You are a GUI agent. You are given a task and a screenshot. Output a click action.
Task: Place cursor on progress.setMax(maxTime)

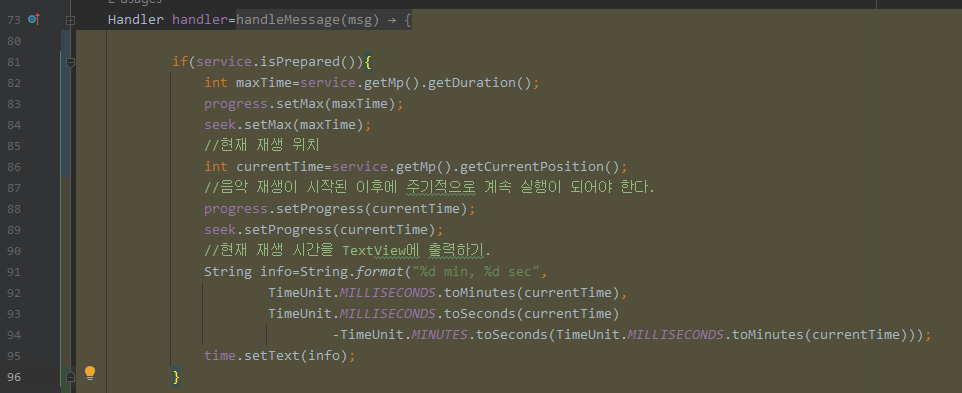click(301, 104)
